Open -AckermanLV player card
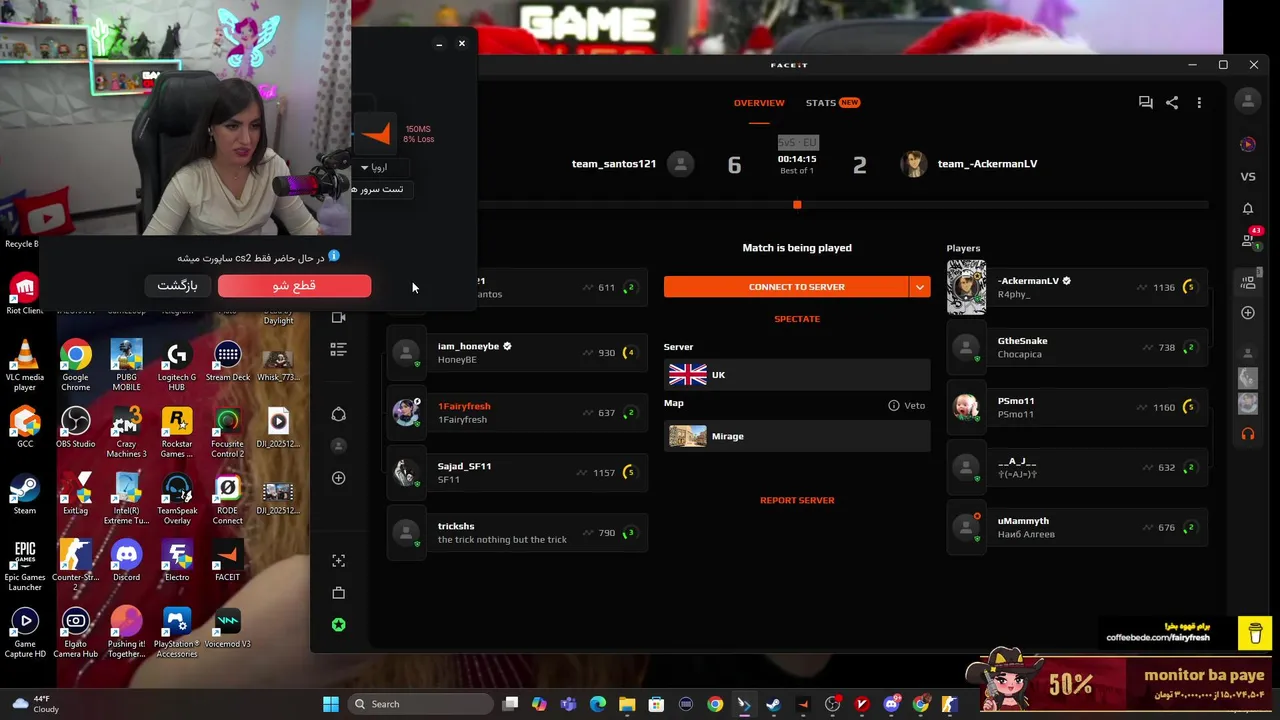 [1077, 287]
